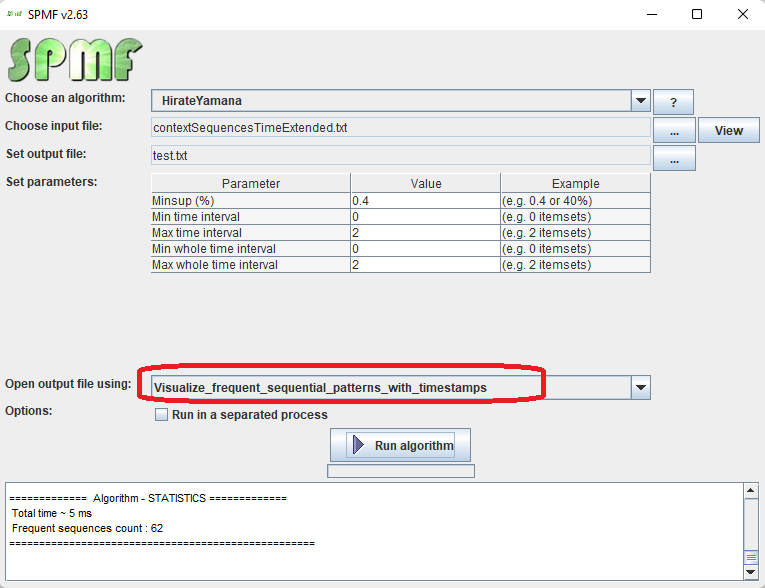This screenshot has height=588, width=765.
Task: Click the progress bar below Run algorithm
Action: coord(401,471)
